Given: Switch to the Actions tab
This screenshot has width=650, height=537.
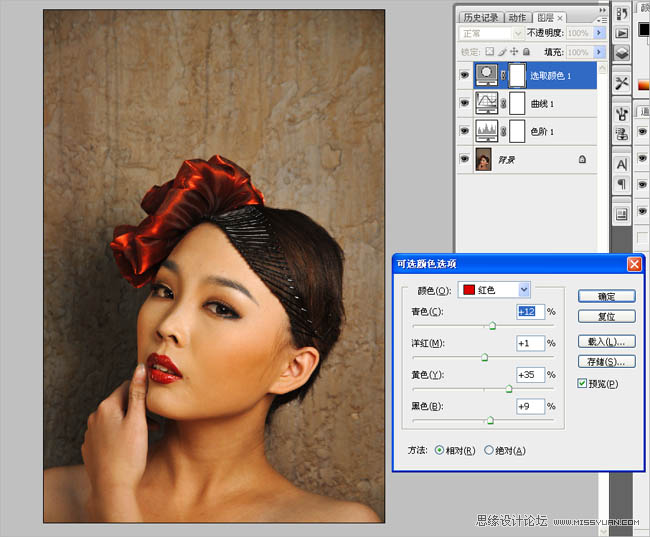Looking at the screenshot, I should (517, 17).
